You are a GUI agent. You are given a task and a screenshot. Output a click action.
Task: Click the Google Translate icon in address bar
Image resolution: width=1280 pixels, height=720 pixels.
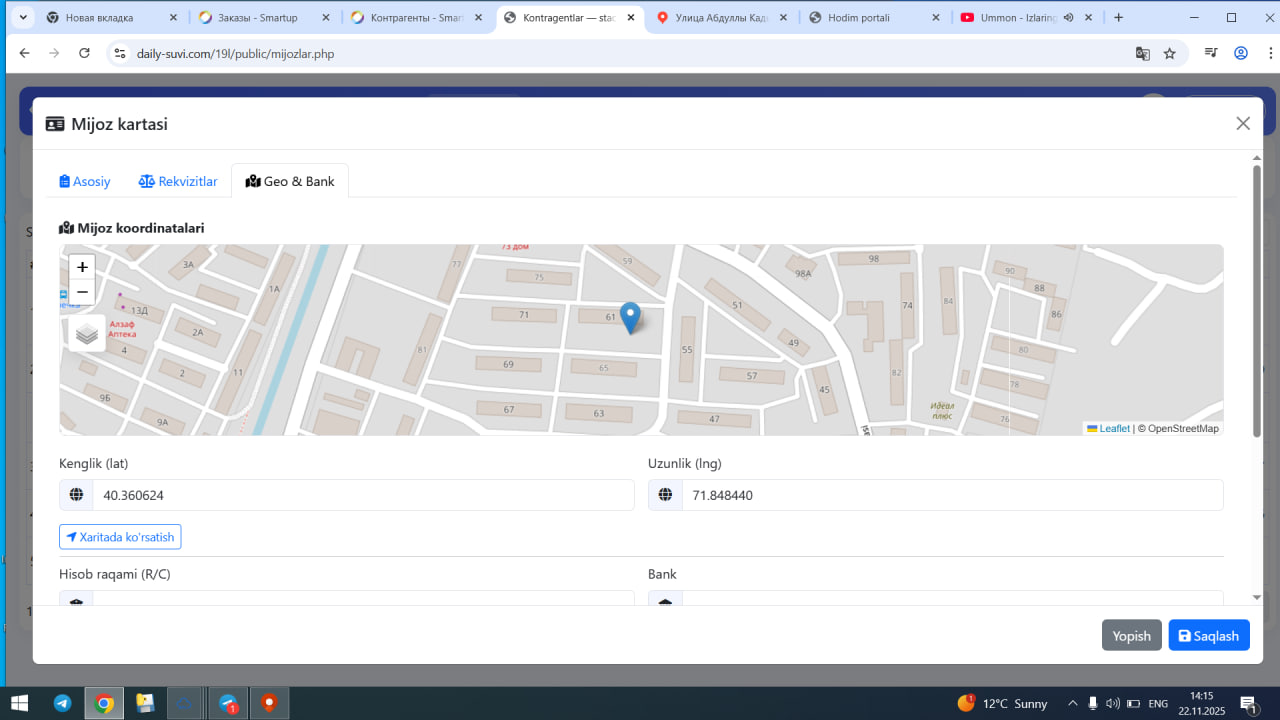click(1142, 53)
